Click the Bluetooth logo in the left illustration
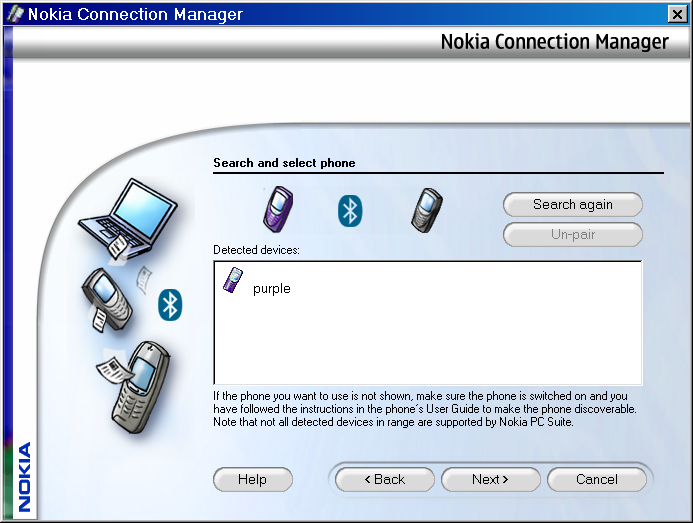The height and width of the screenshot is (523, 693). click(x=170, y=305)
